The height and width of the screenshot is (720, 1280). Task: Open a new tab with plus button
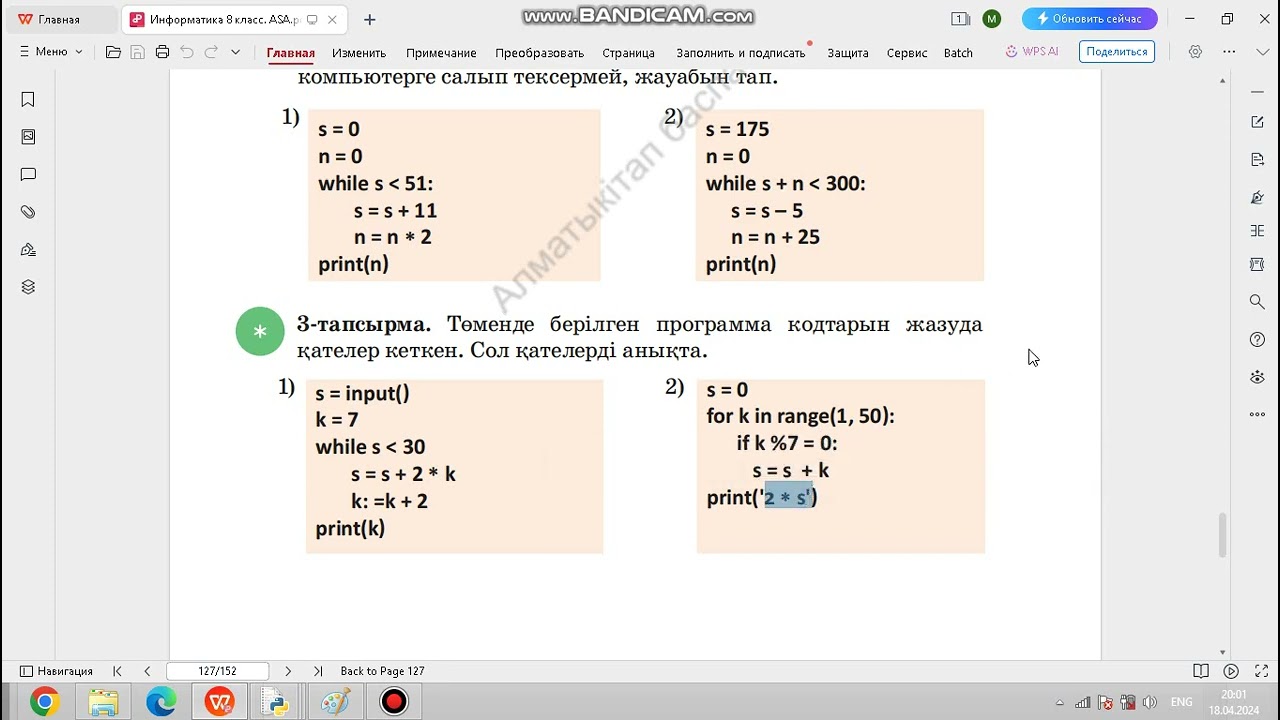(370, 19)
